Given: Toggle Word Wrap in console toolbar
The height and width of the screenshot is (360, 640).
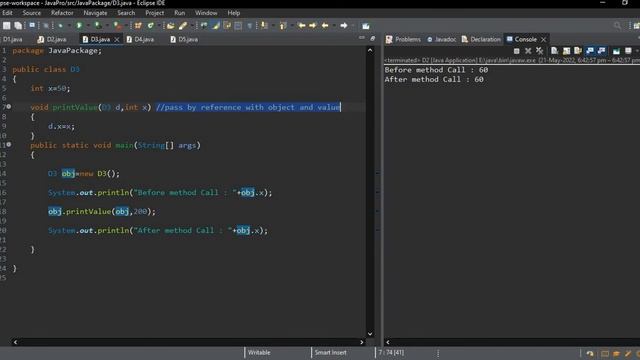Looking at the screenshot, I should tap(578, 51).
